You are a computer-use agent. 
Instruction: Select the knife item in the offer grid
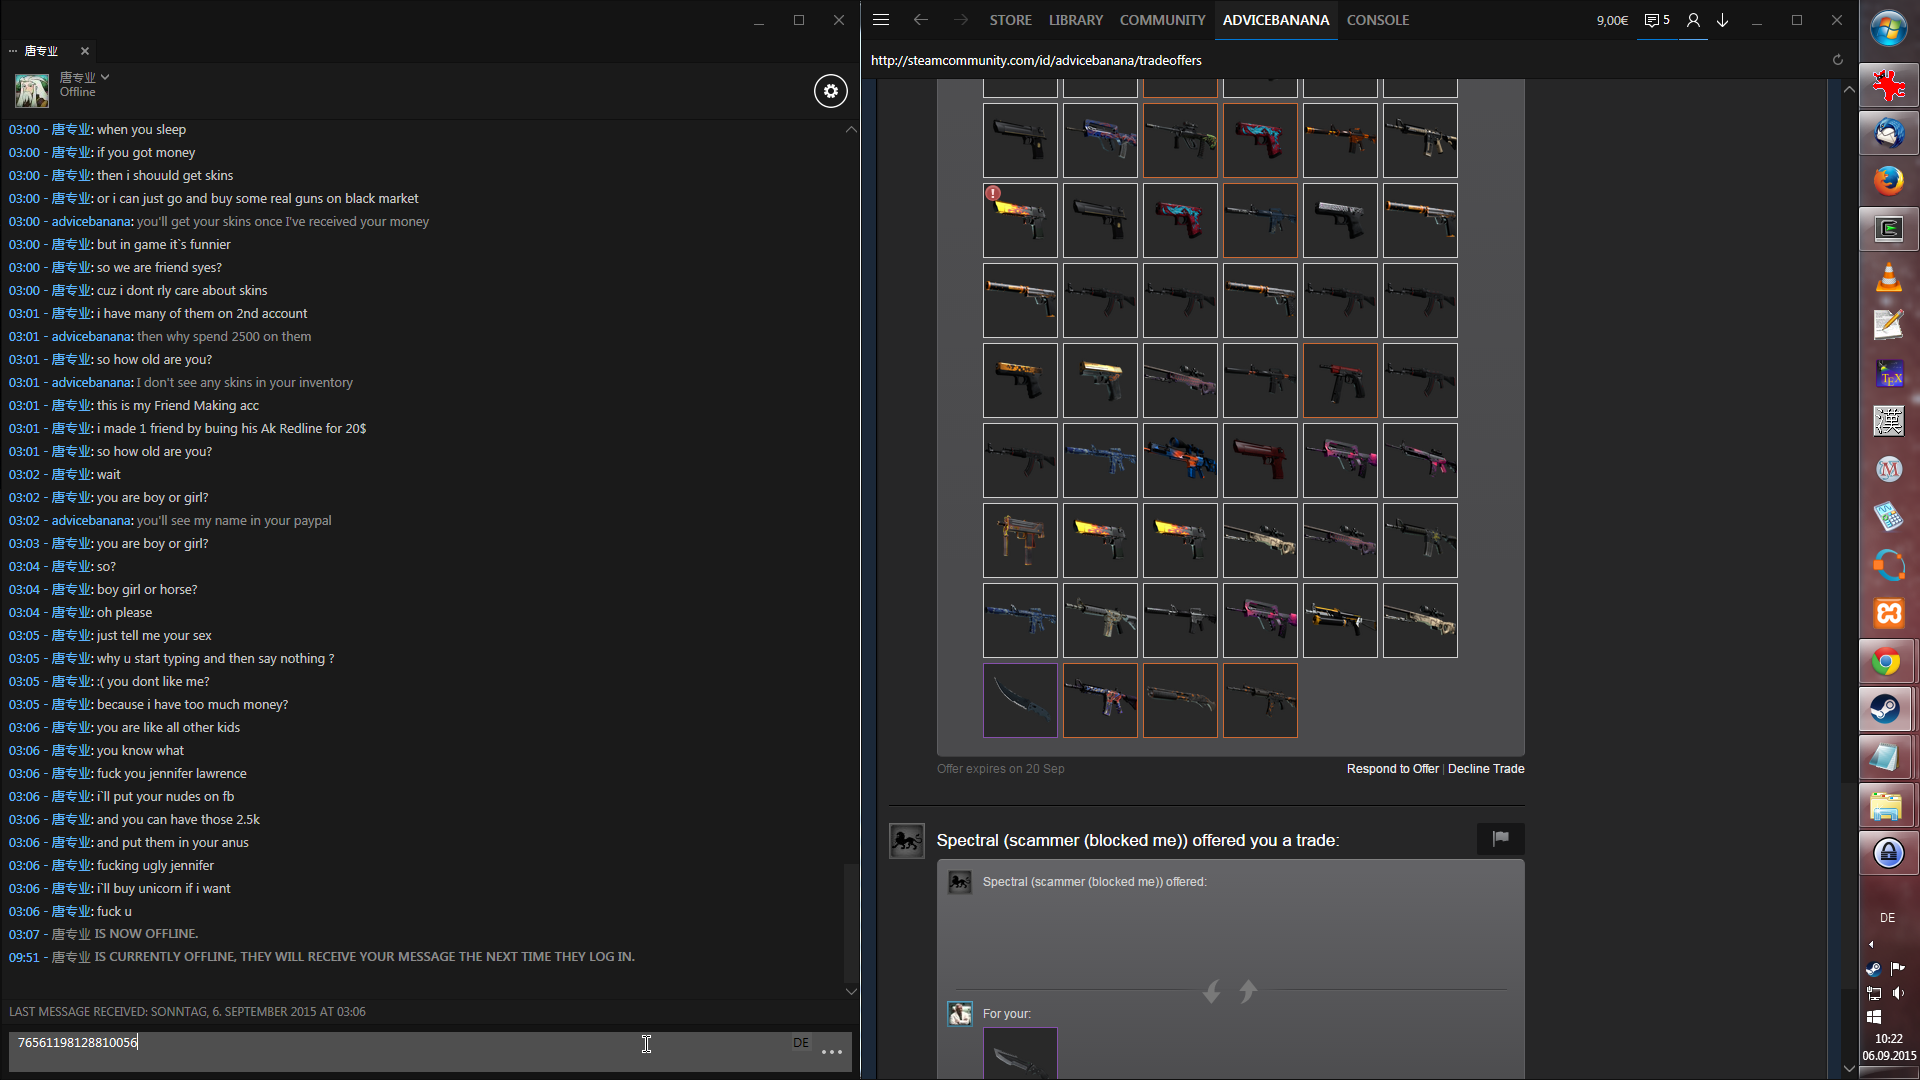pyautogui.click(x=1020, y=701)
